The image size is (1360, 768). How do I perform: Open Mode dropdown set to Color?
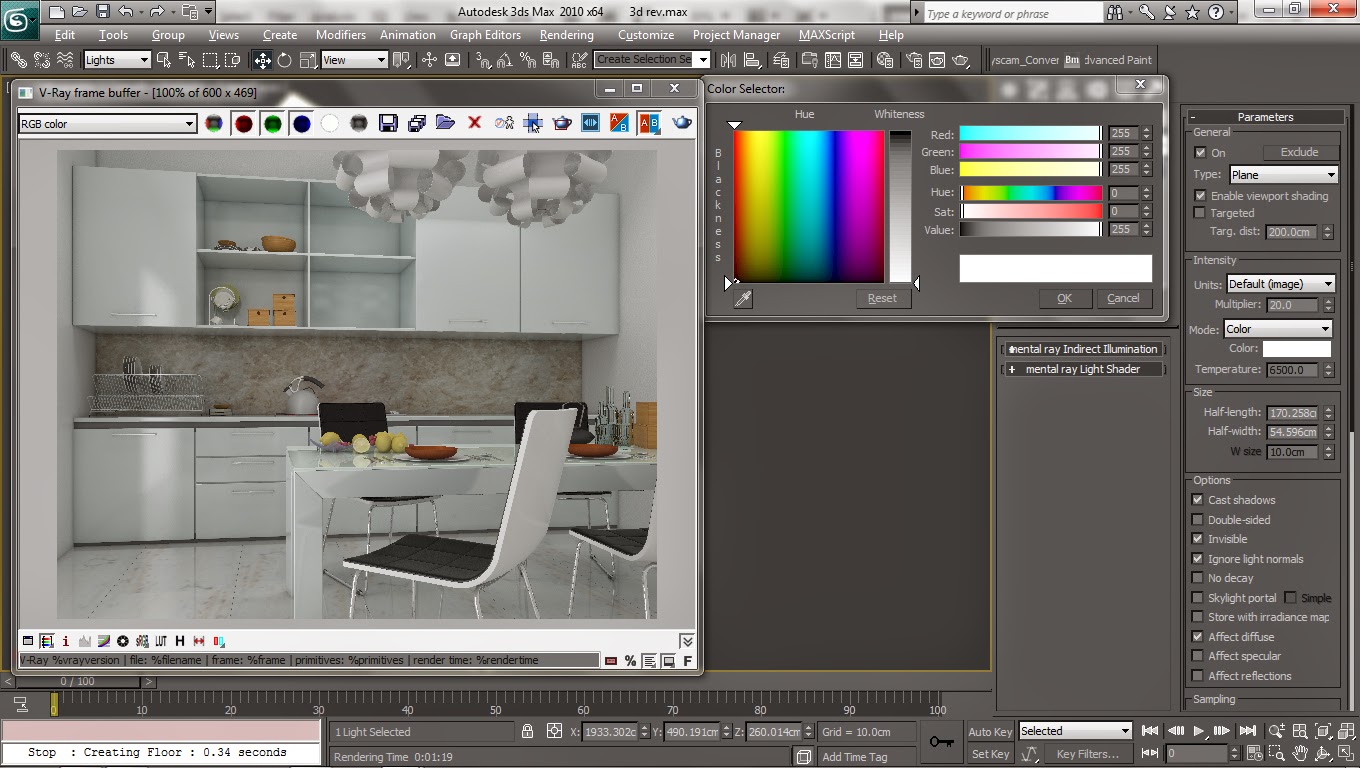(x=1278, y=329)
